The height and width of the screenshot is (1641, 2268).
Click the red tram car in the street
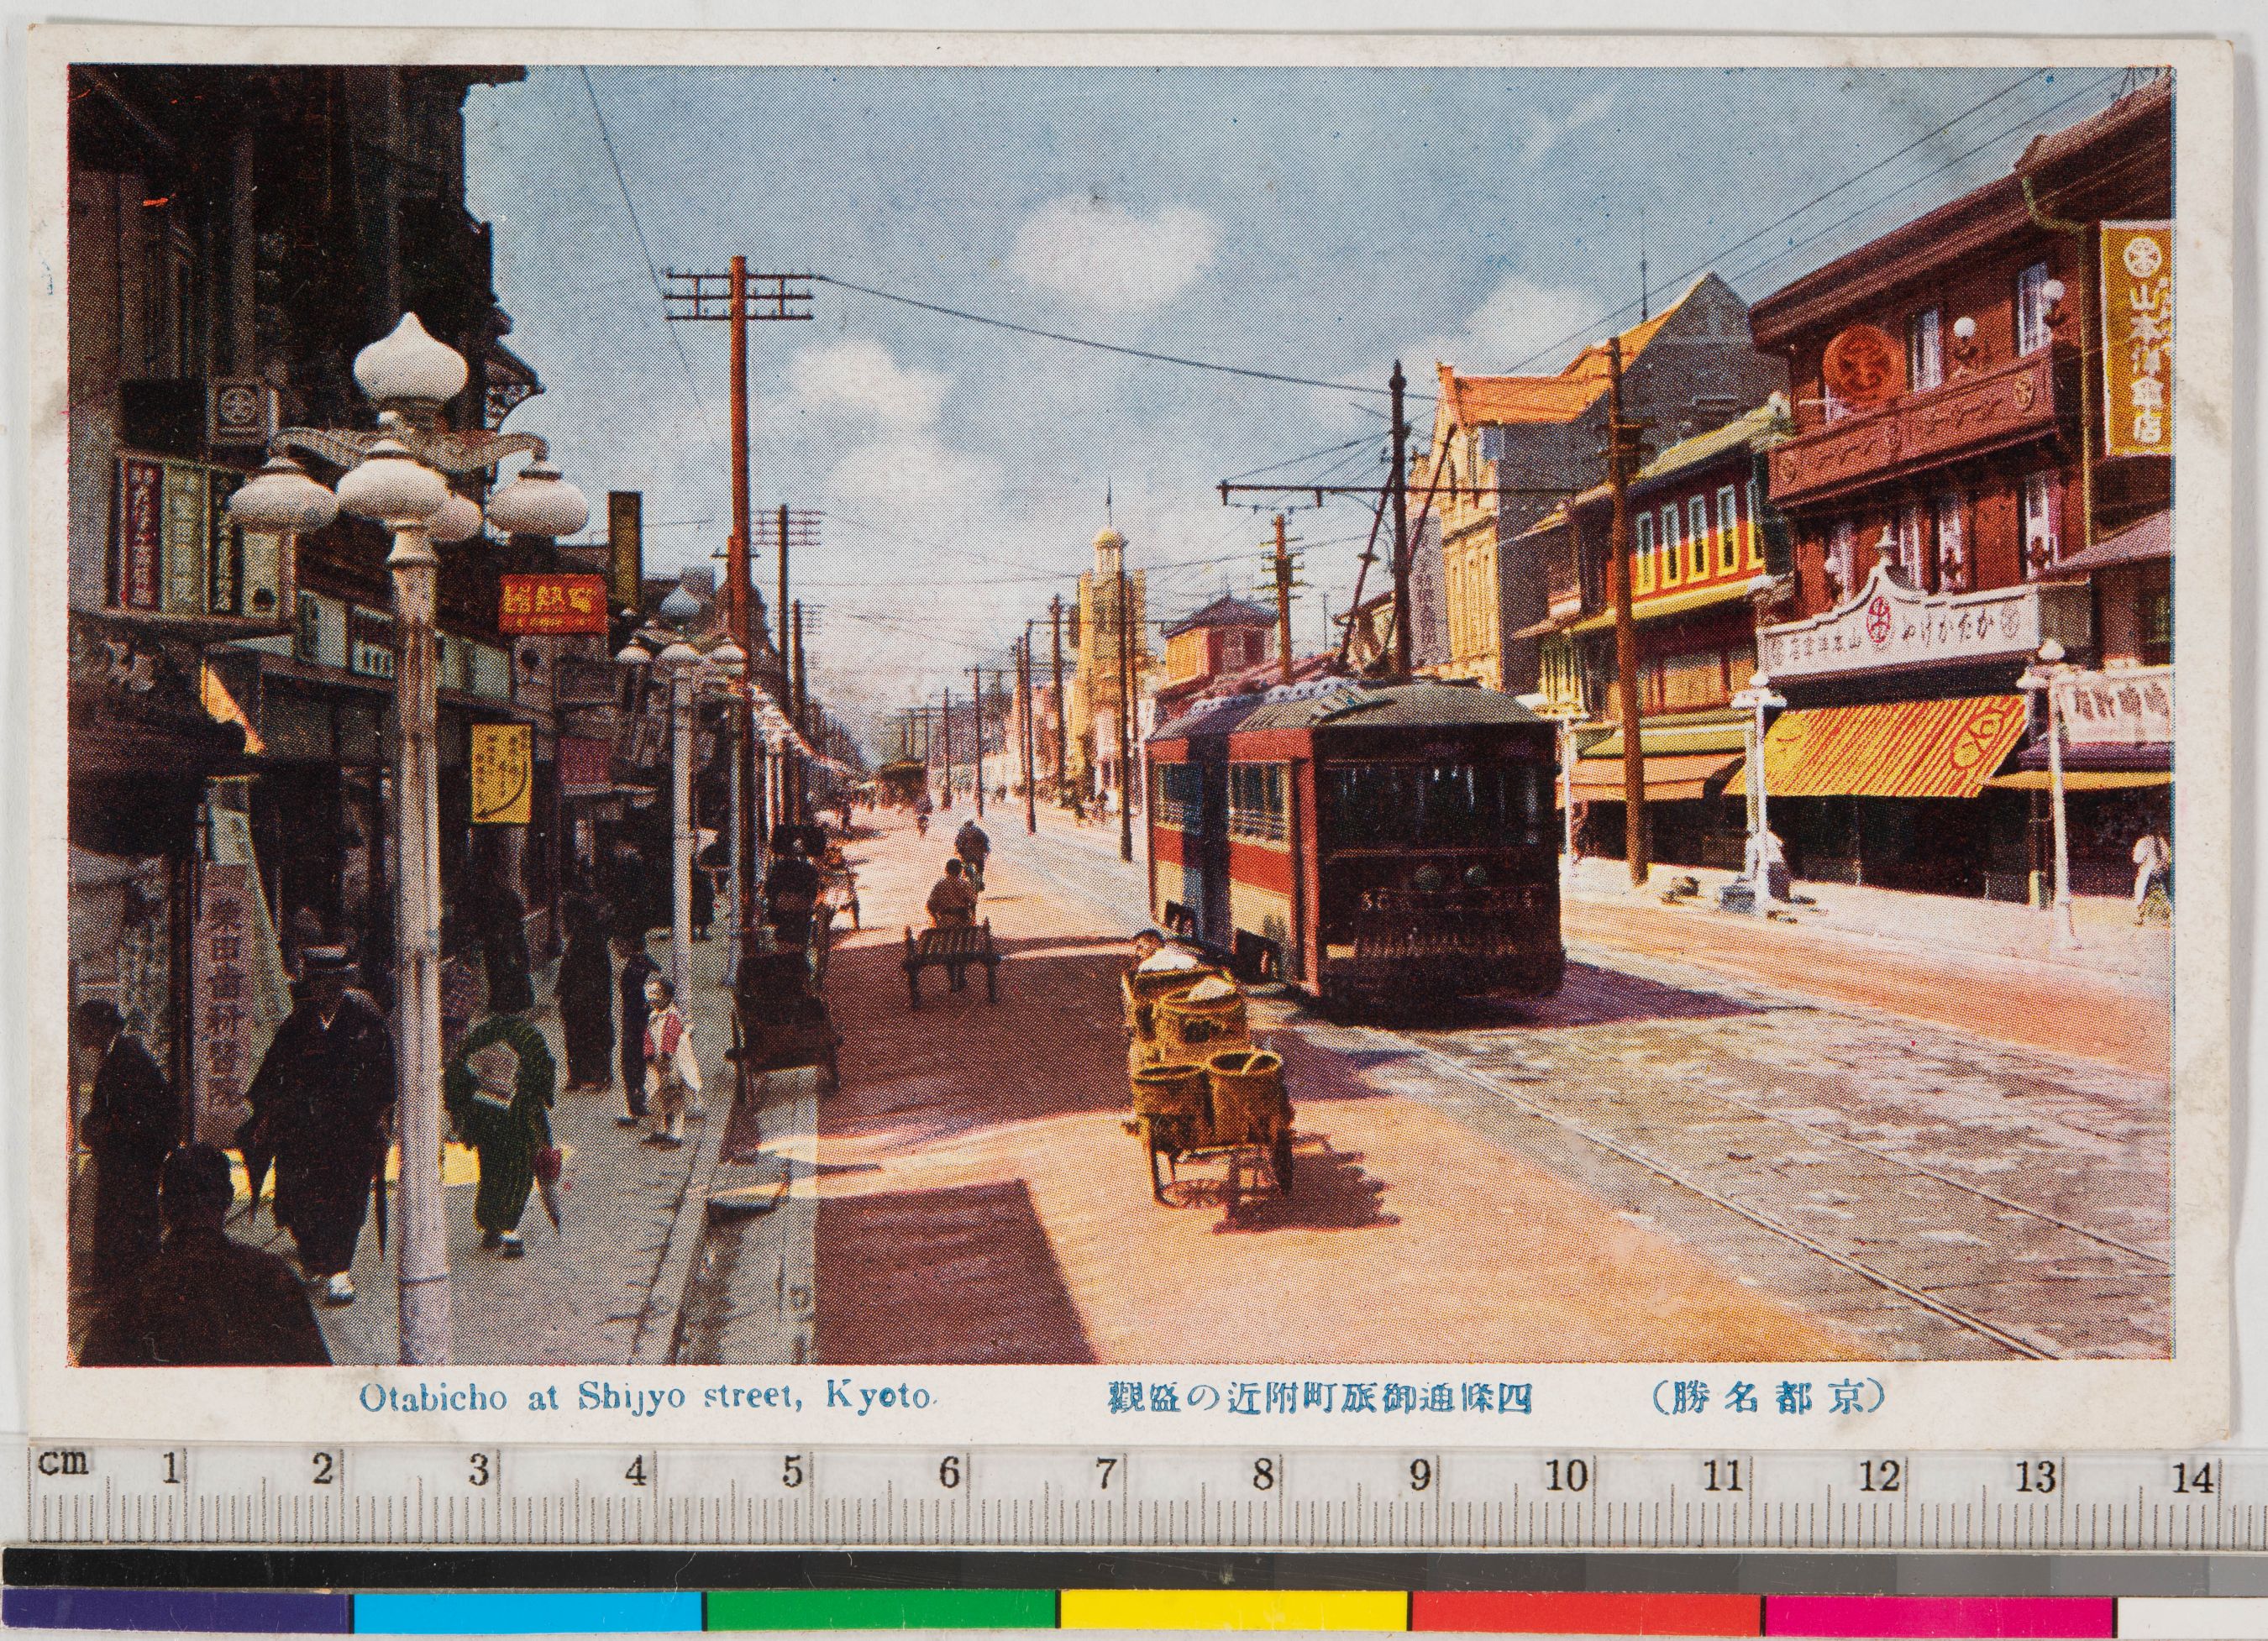pos(1357,840)
